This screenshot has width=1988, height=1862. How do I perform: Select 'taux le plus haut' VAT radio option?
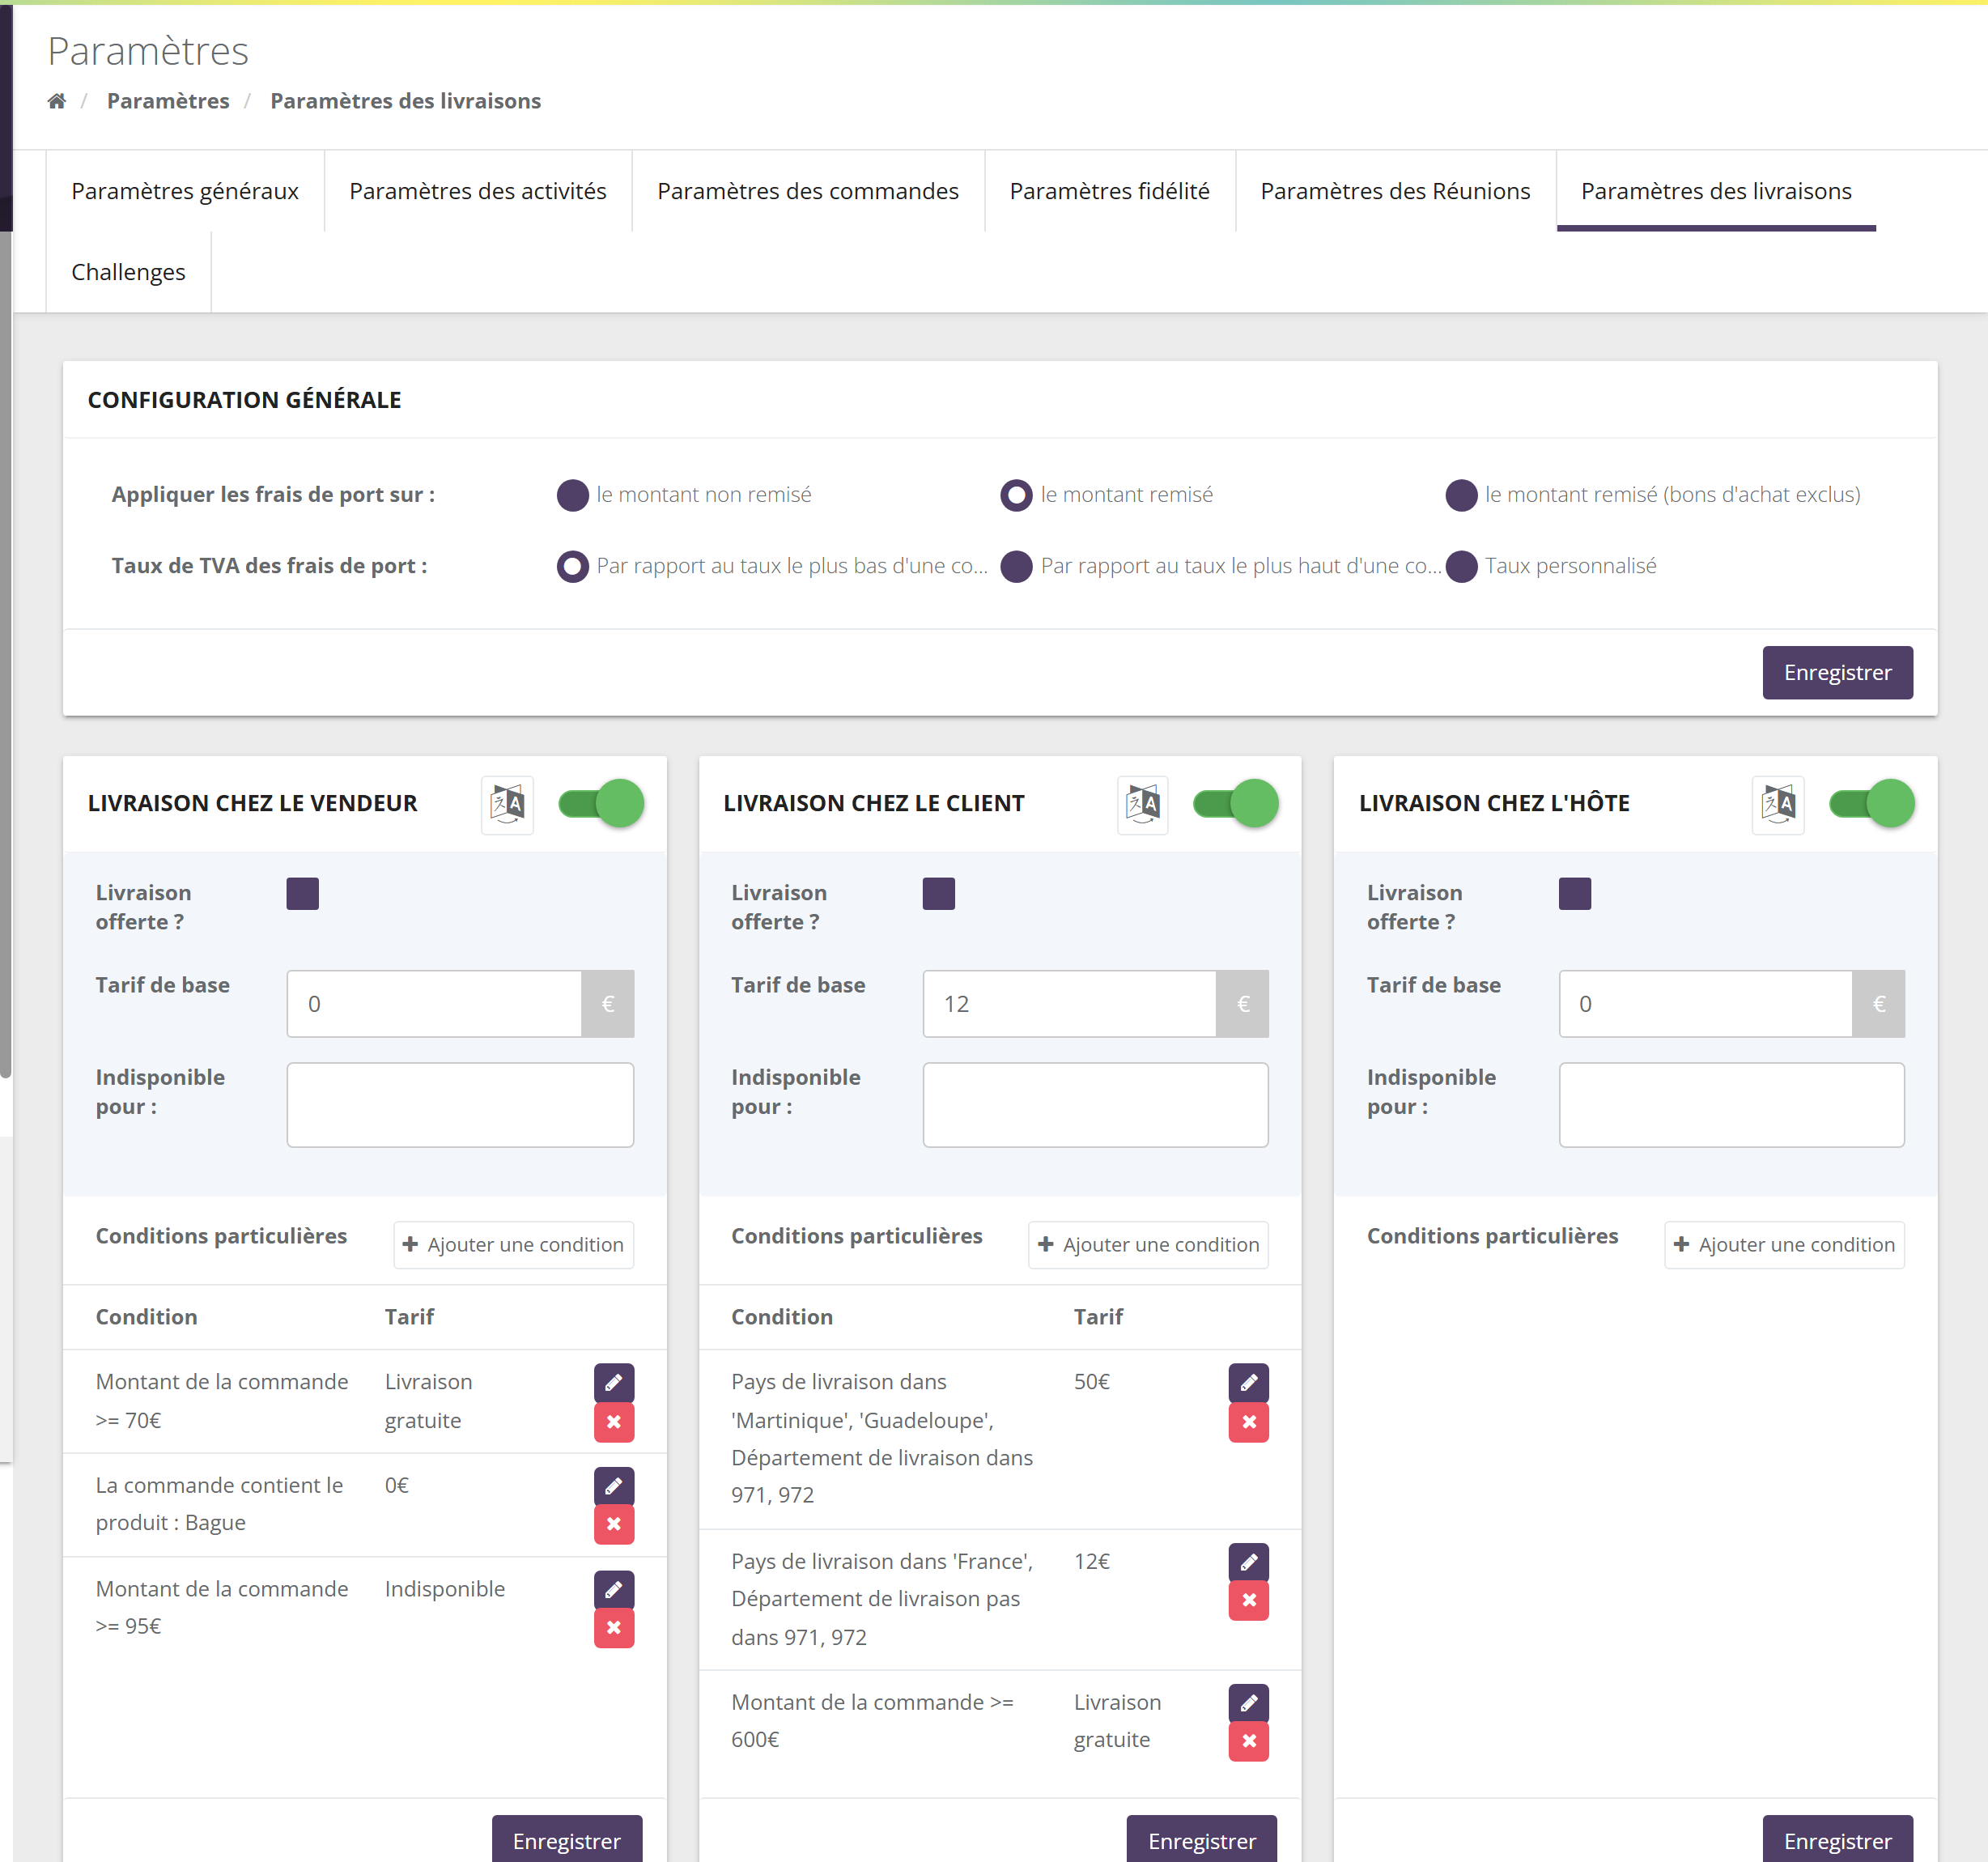tap(1017, 567)
